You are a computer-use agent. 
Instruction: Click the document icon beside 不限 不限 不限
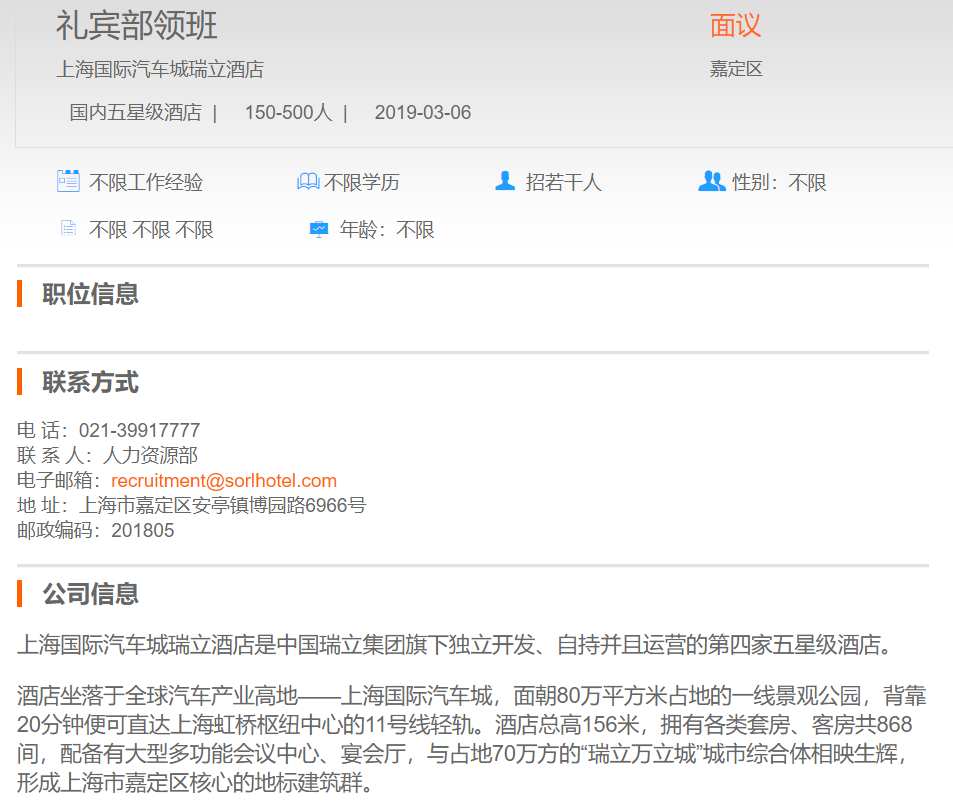68,229
